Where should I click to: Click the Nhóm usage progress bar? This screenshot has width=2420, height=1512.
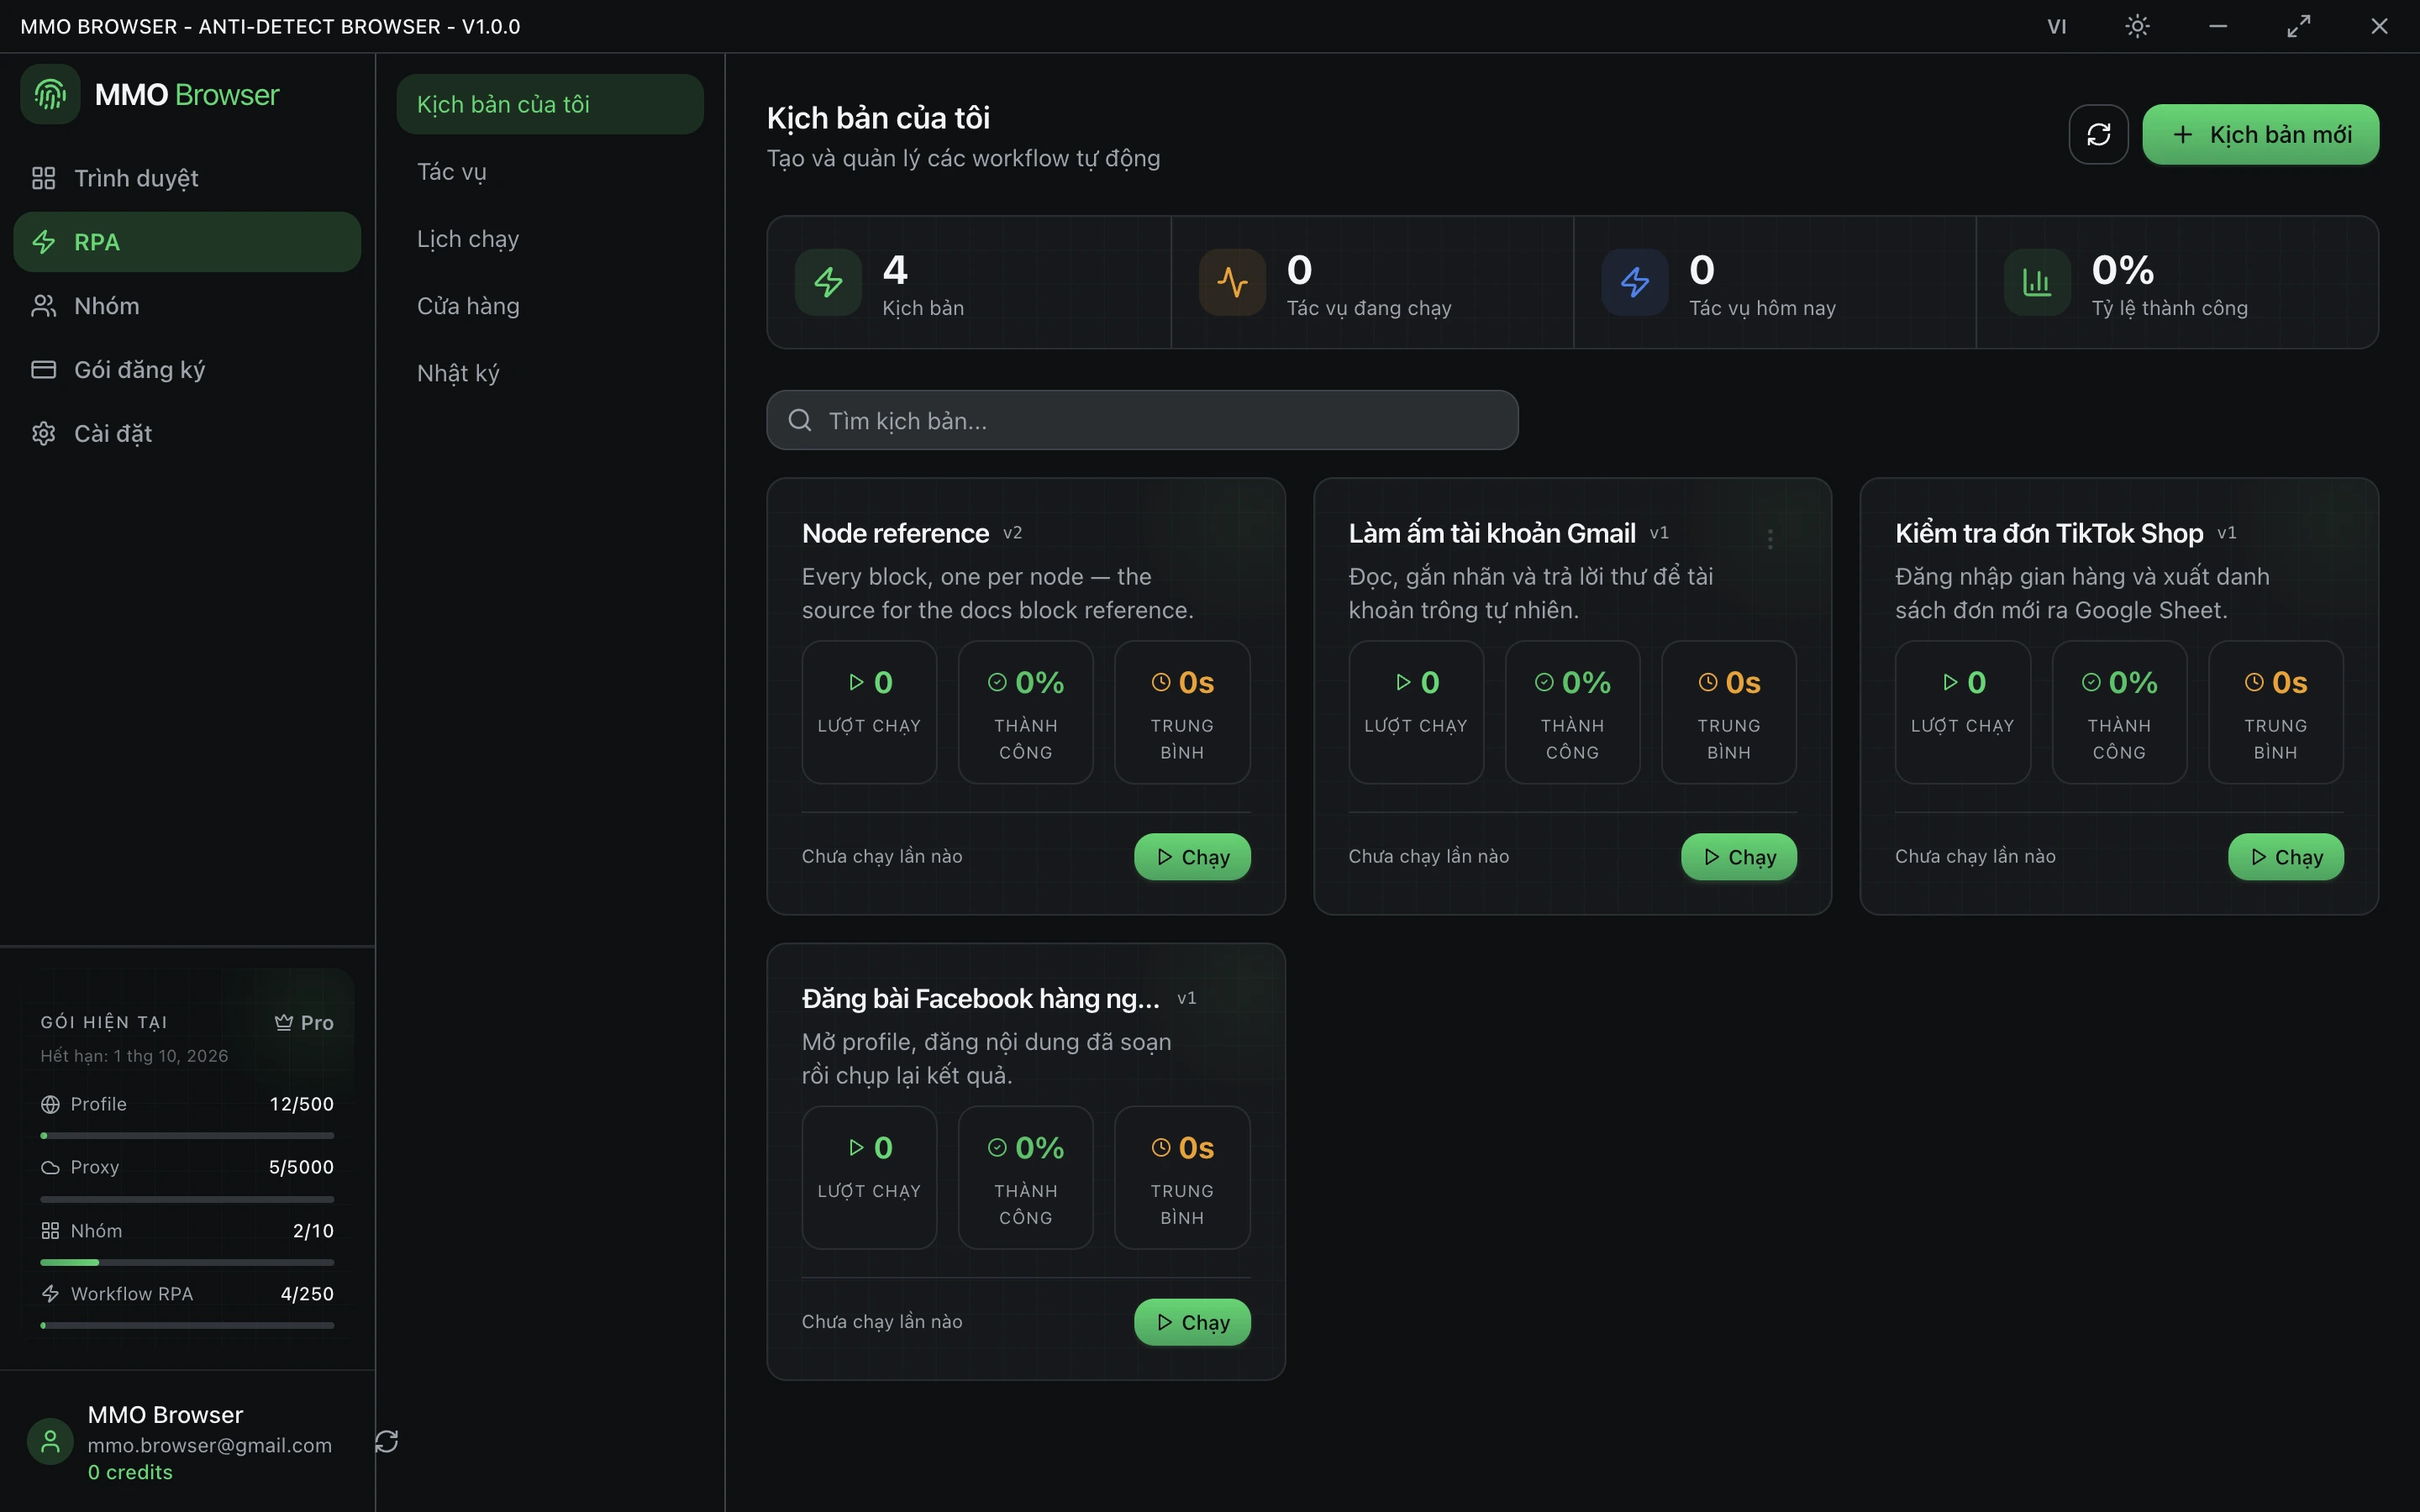(x=187, y=1262)
